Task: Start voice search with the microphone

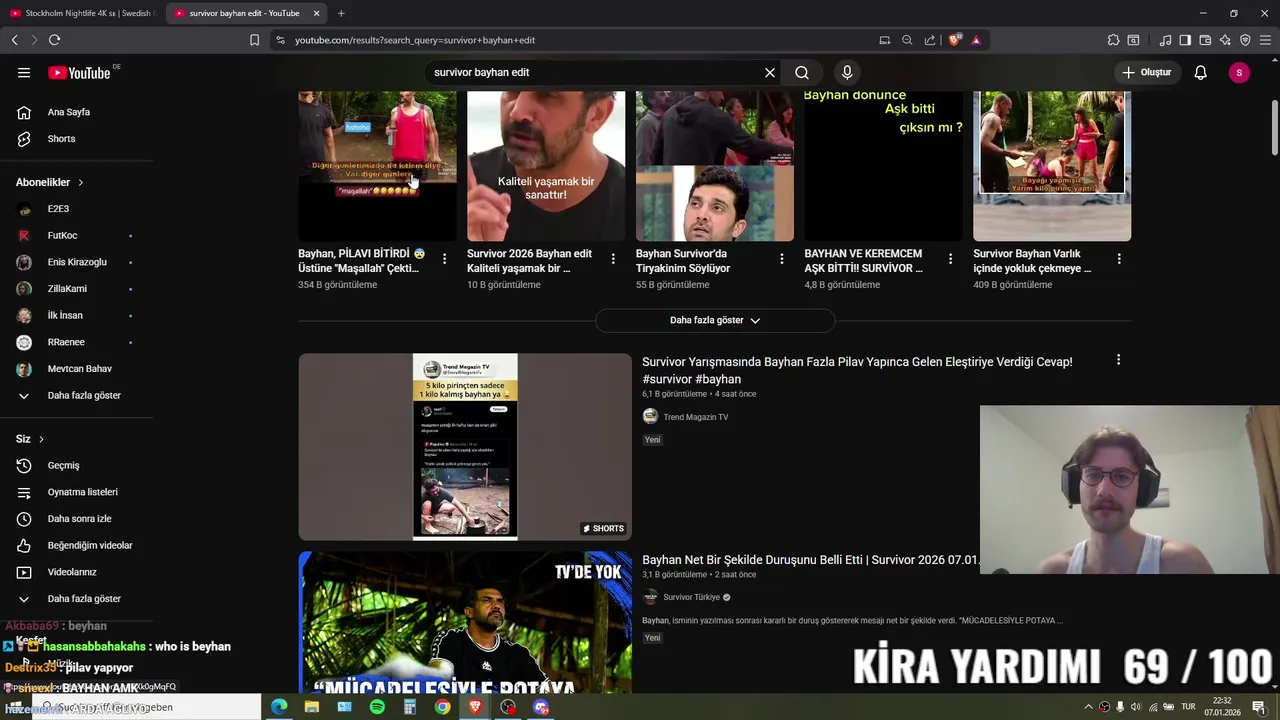Action: 847,72
